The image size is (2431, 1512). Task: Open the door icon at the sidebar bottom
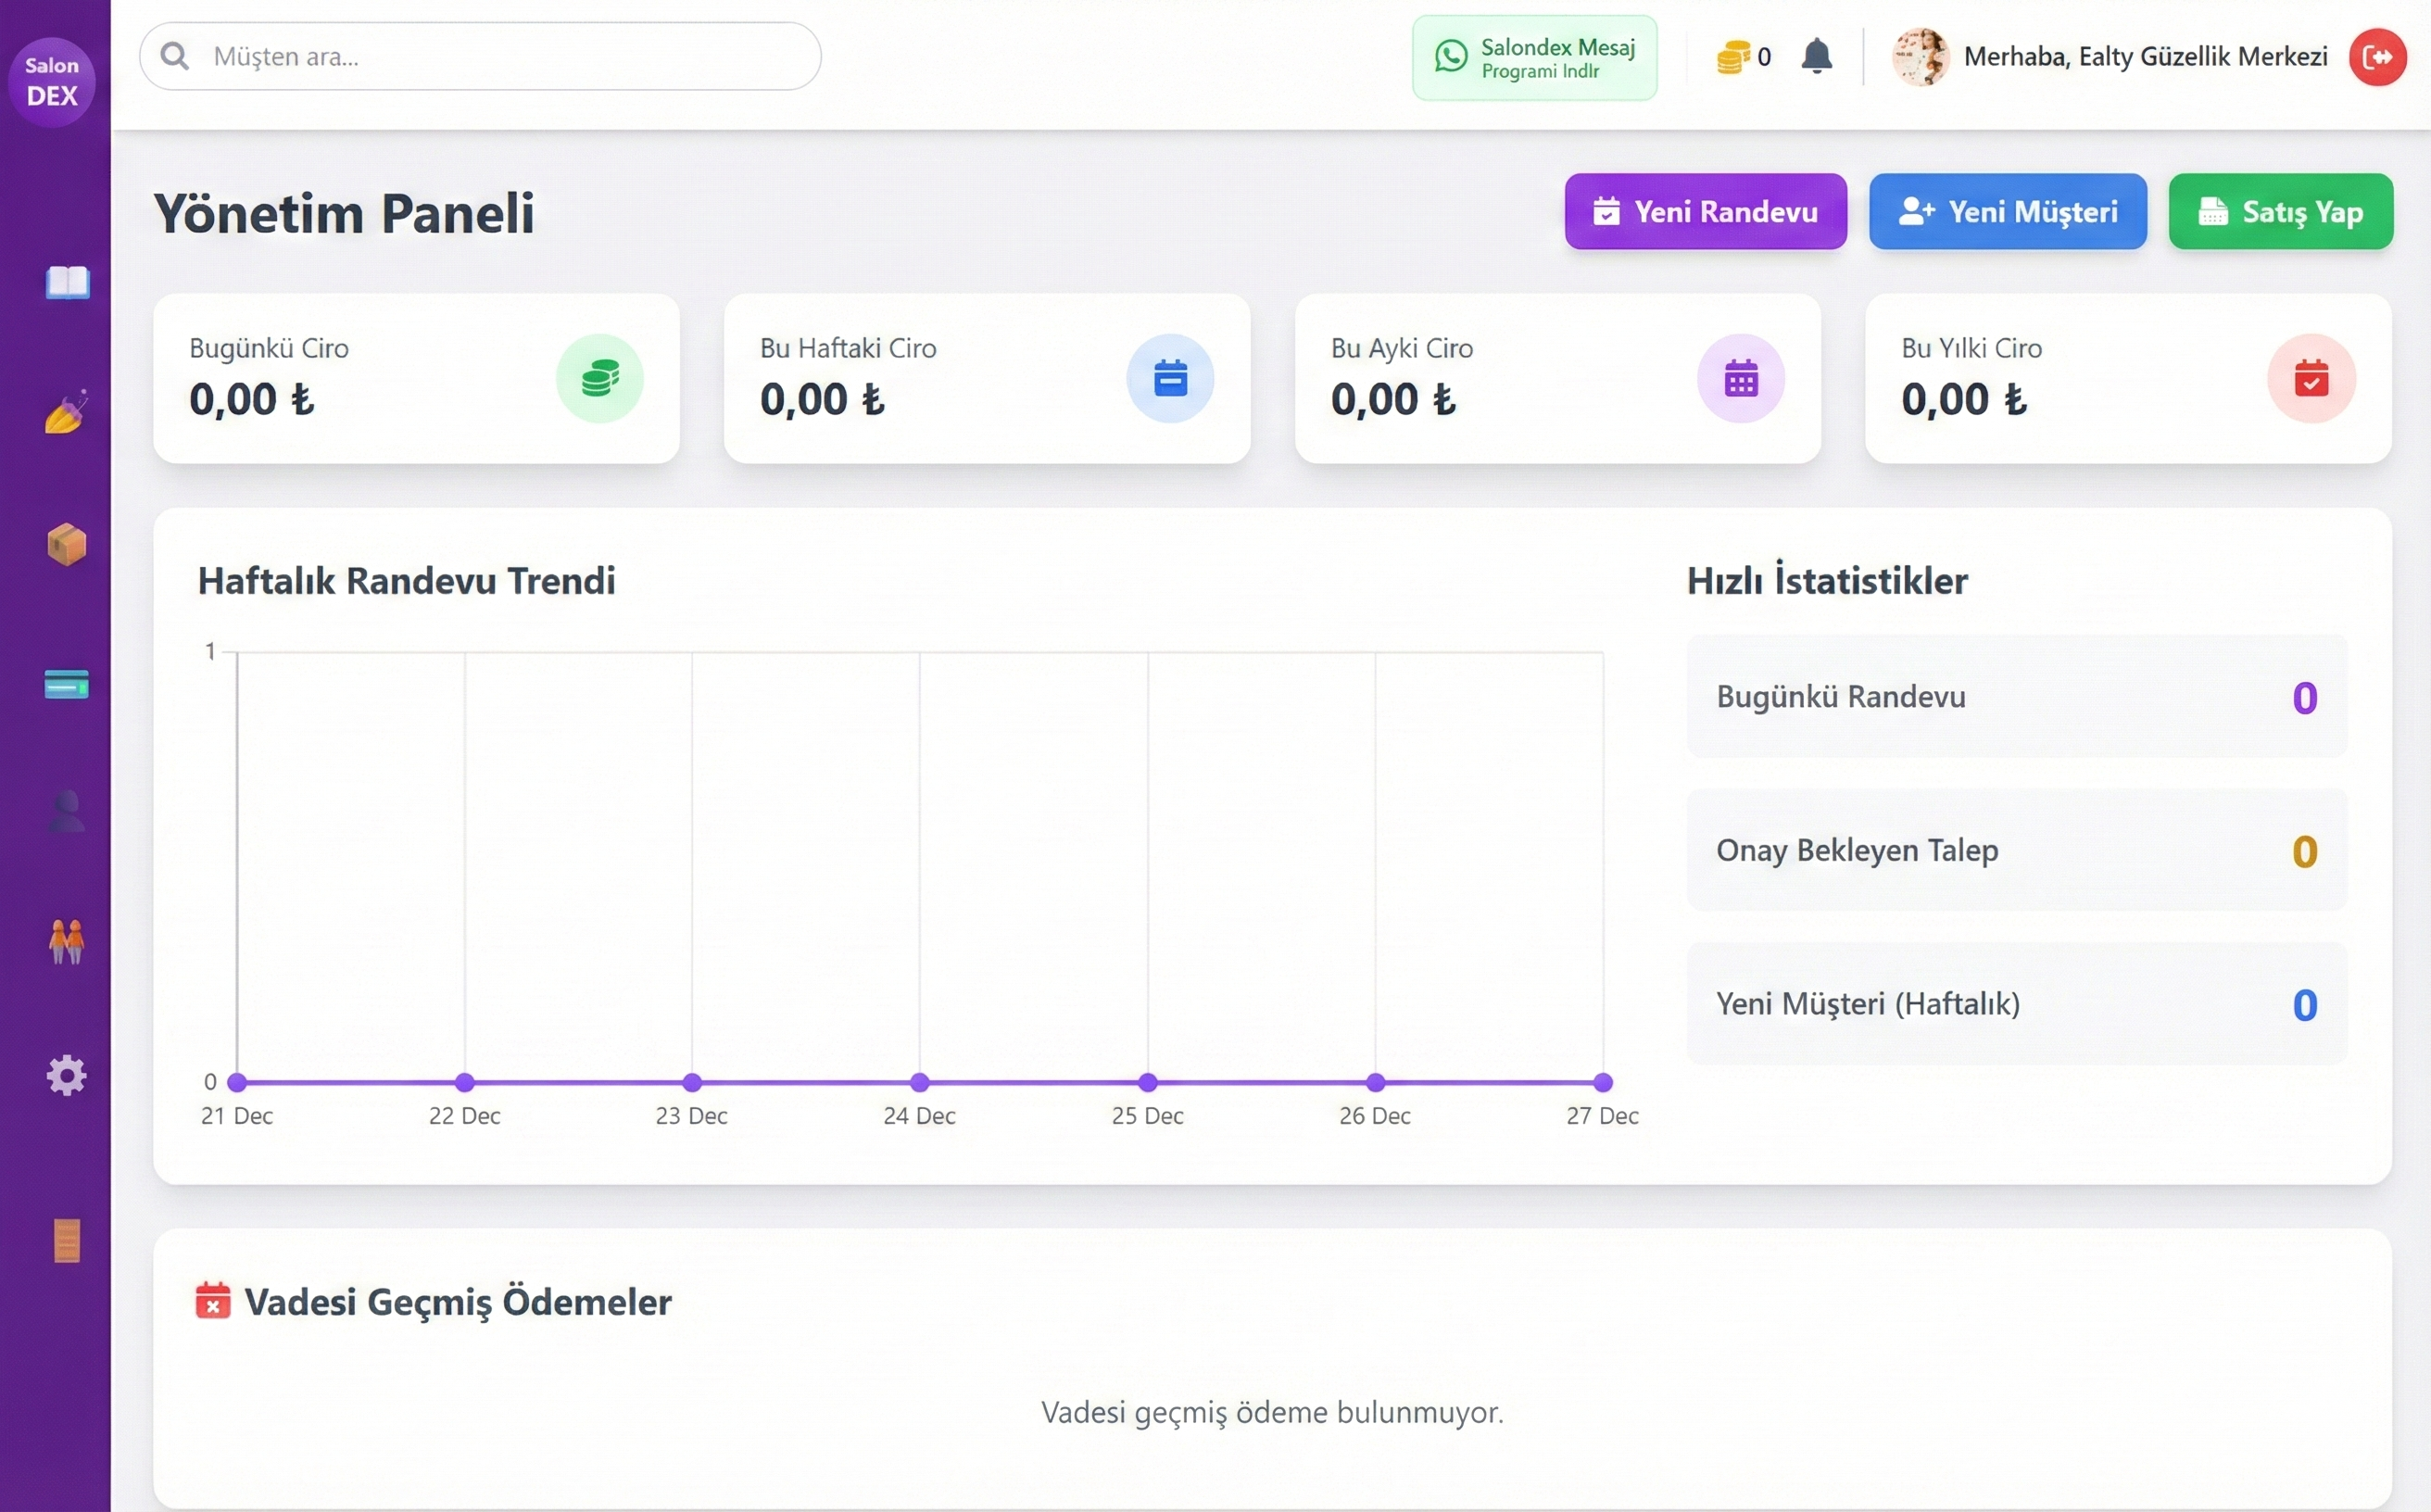67,1241
